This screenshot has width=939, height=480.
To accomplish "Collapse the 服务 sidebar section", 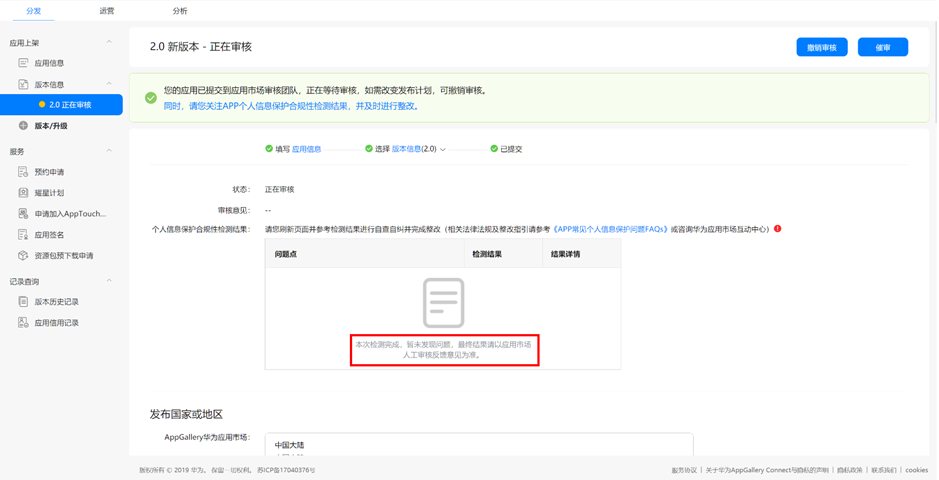I will point(109,151).
